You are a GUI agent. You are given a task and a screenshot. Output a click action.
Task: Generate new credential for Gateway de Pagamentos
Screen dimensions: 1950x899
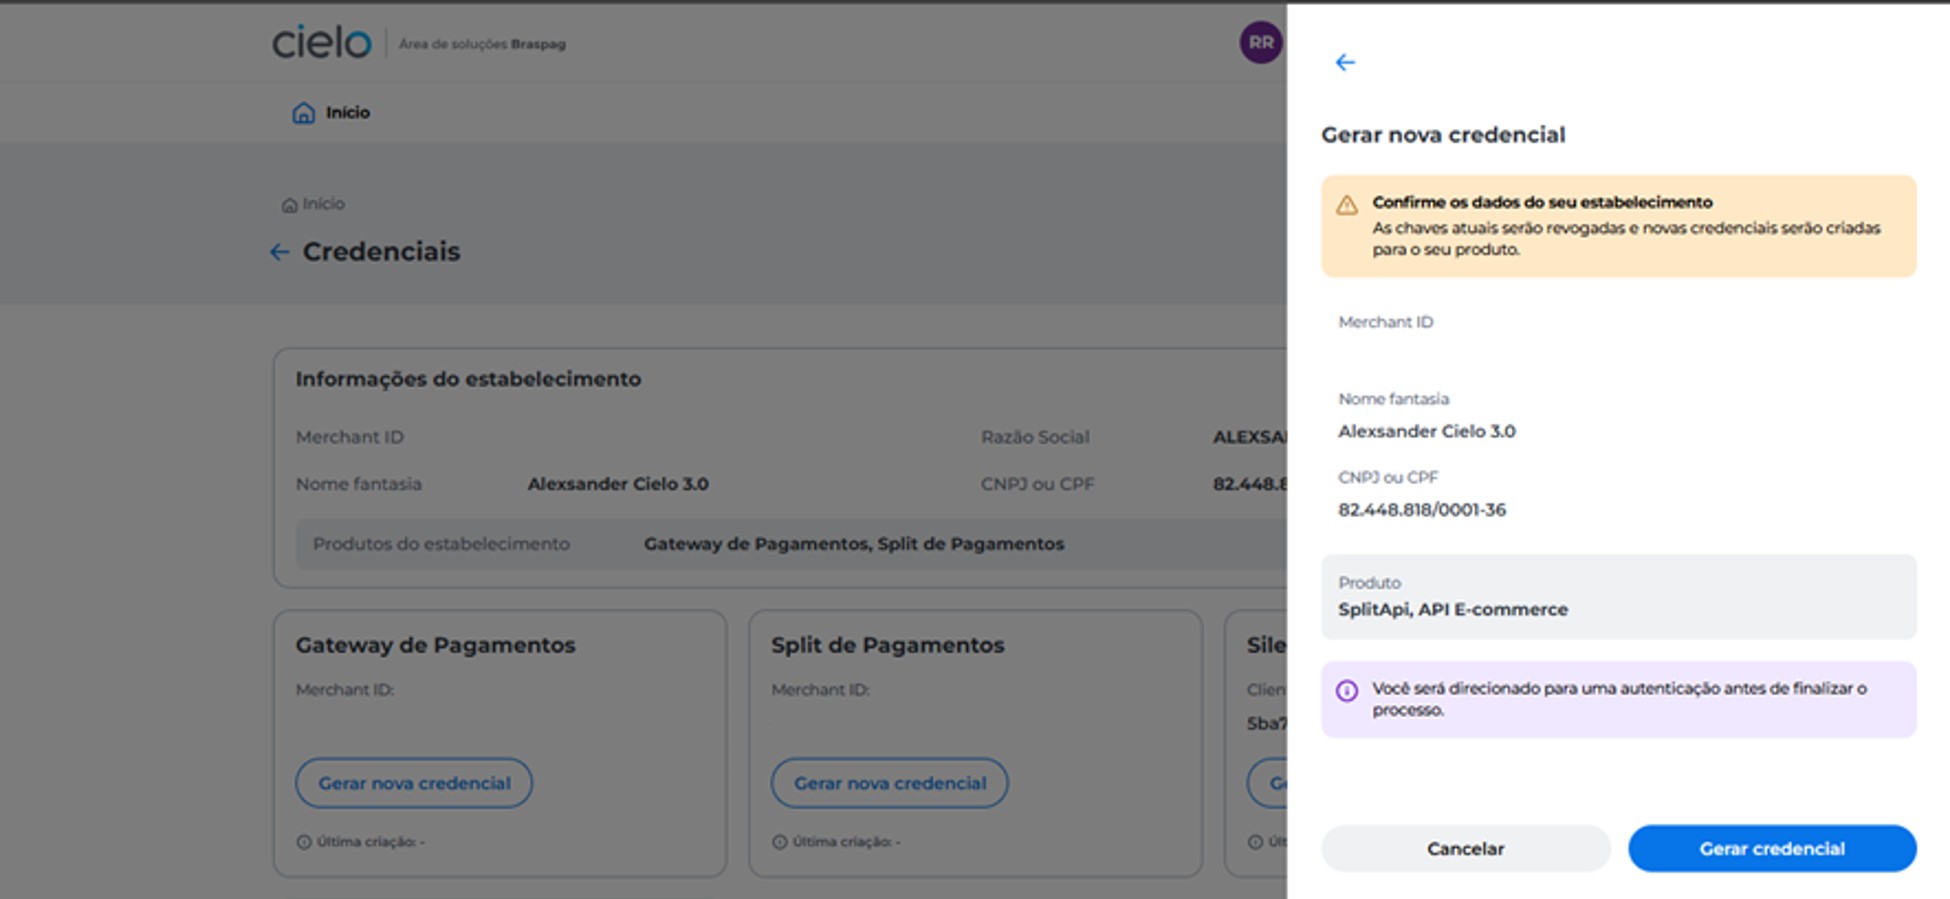(414, 783)
